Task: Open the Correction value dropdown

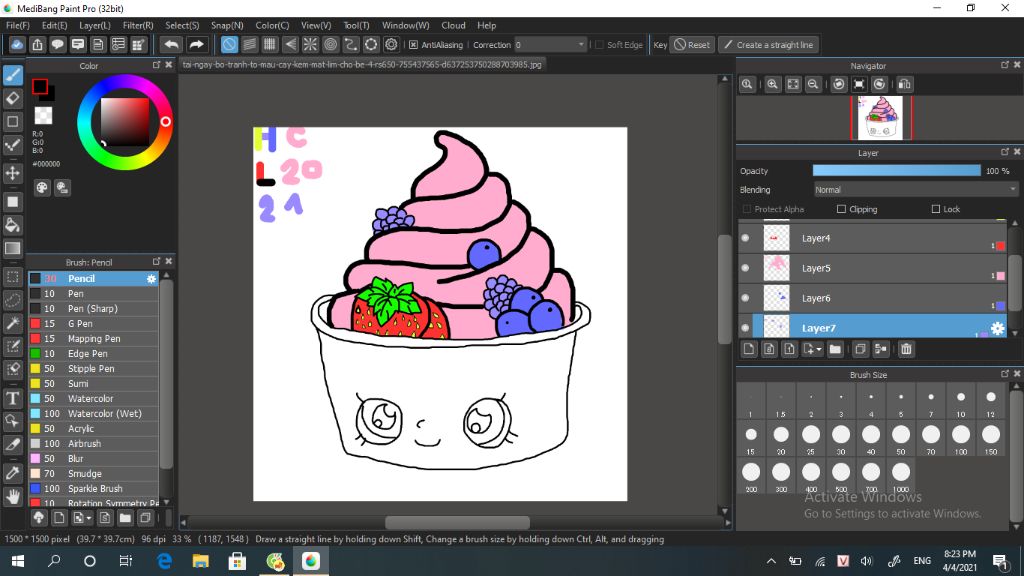Action: 550,45
